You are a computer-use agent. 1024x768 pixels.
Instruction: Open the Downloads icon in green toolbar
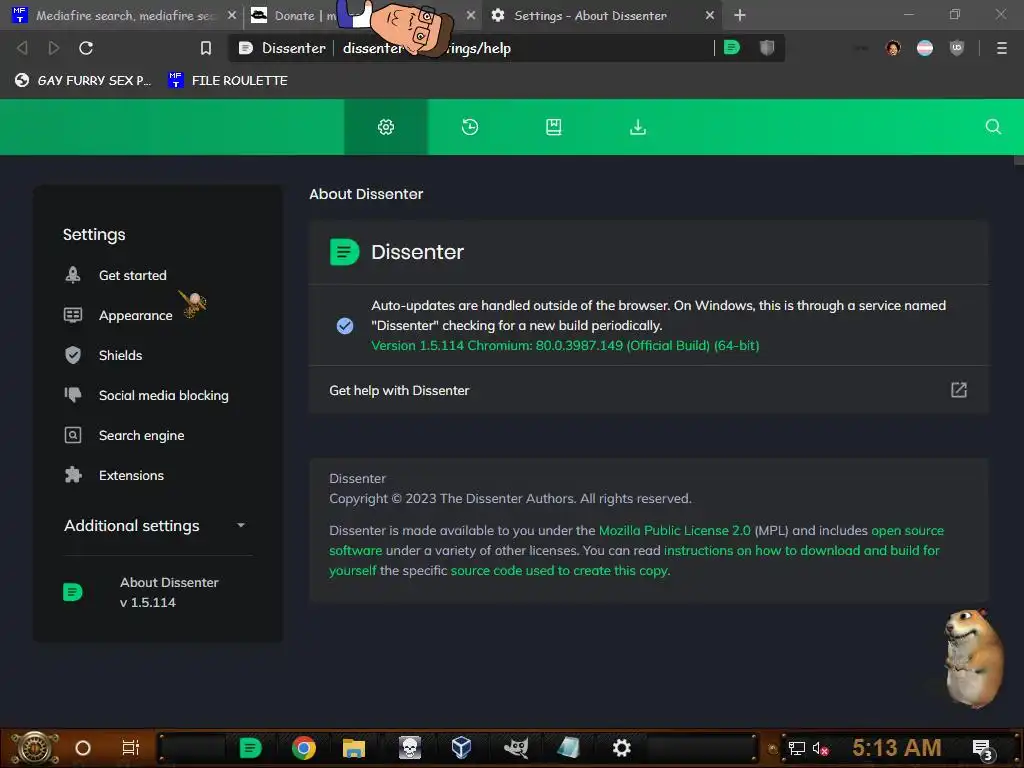638,127
